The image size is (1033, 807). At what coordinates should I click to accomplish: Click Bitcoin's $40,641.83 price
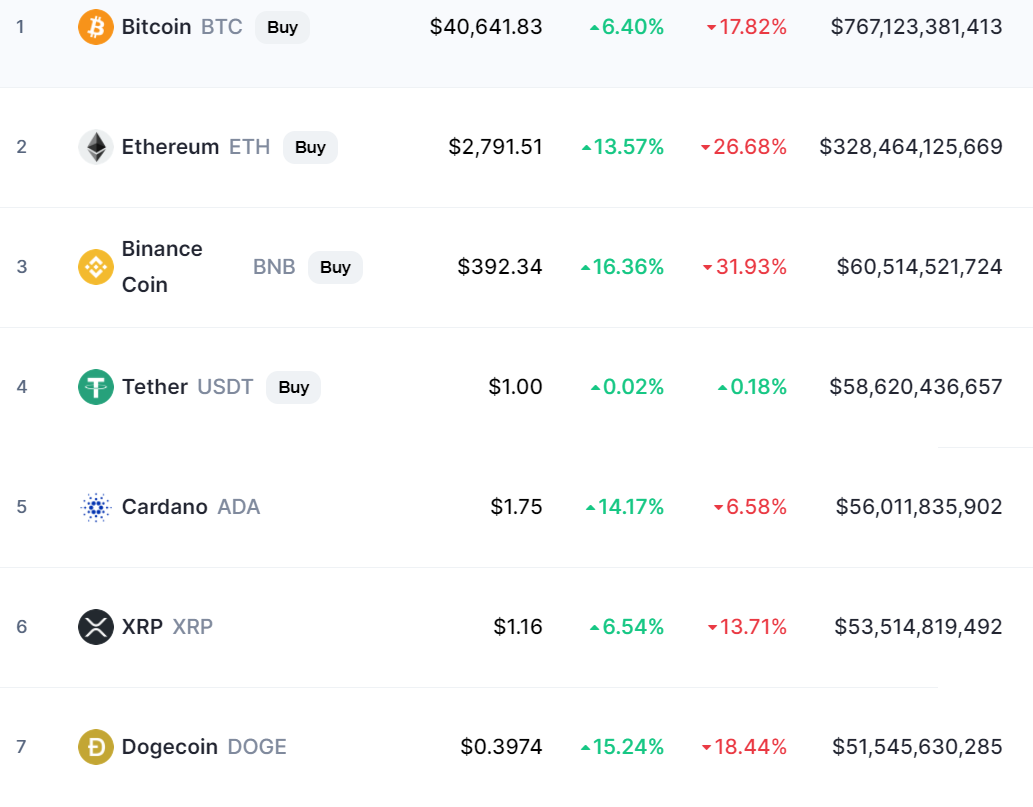point(486,27)
